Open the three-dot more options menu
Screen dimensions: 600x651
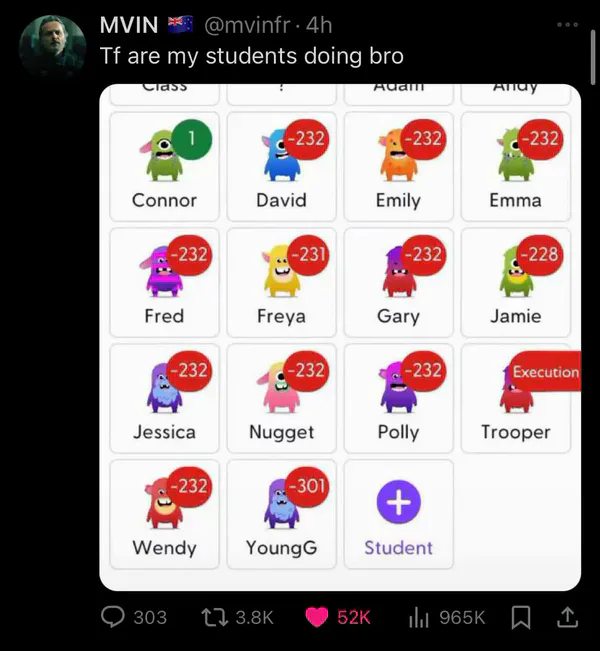click(x=568, y=25)
